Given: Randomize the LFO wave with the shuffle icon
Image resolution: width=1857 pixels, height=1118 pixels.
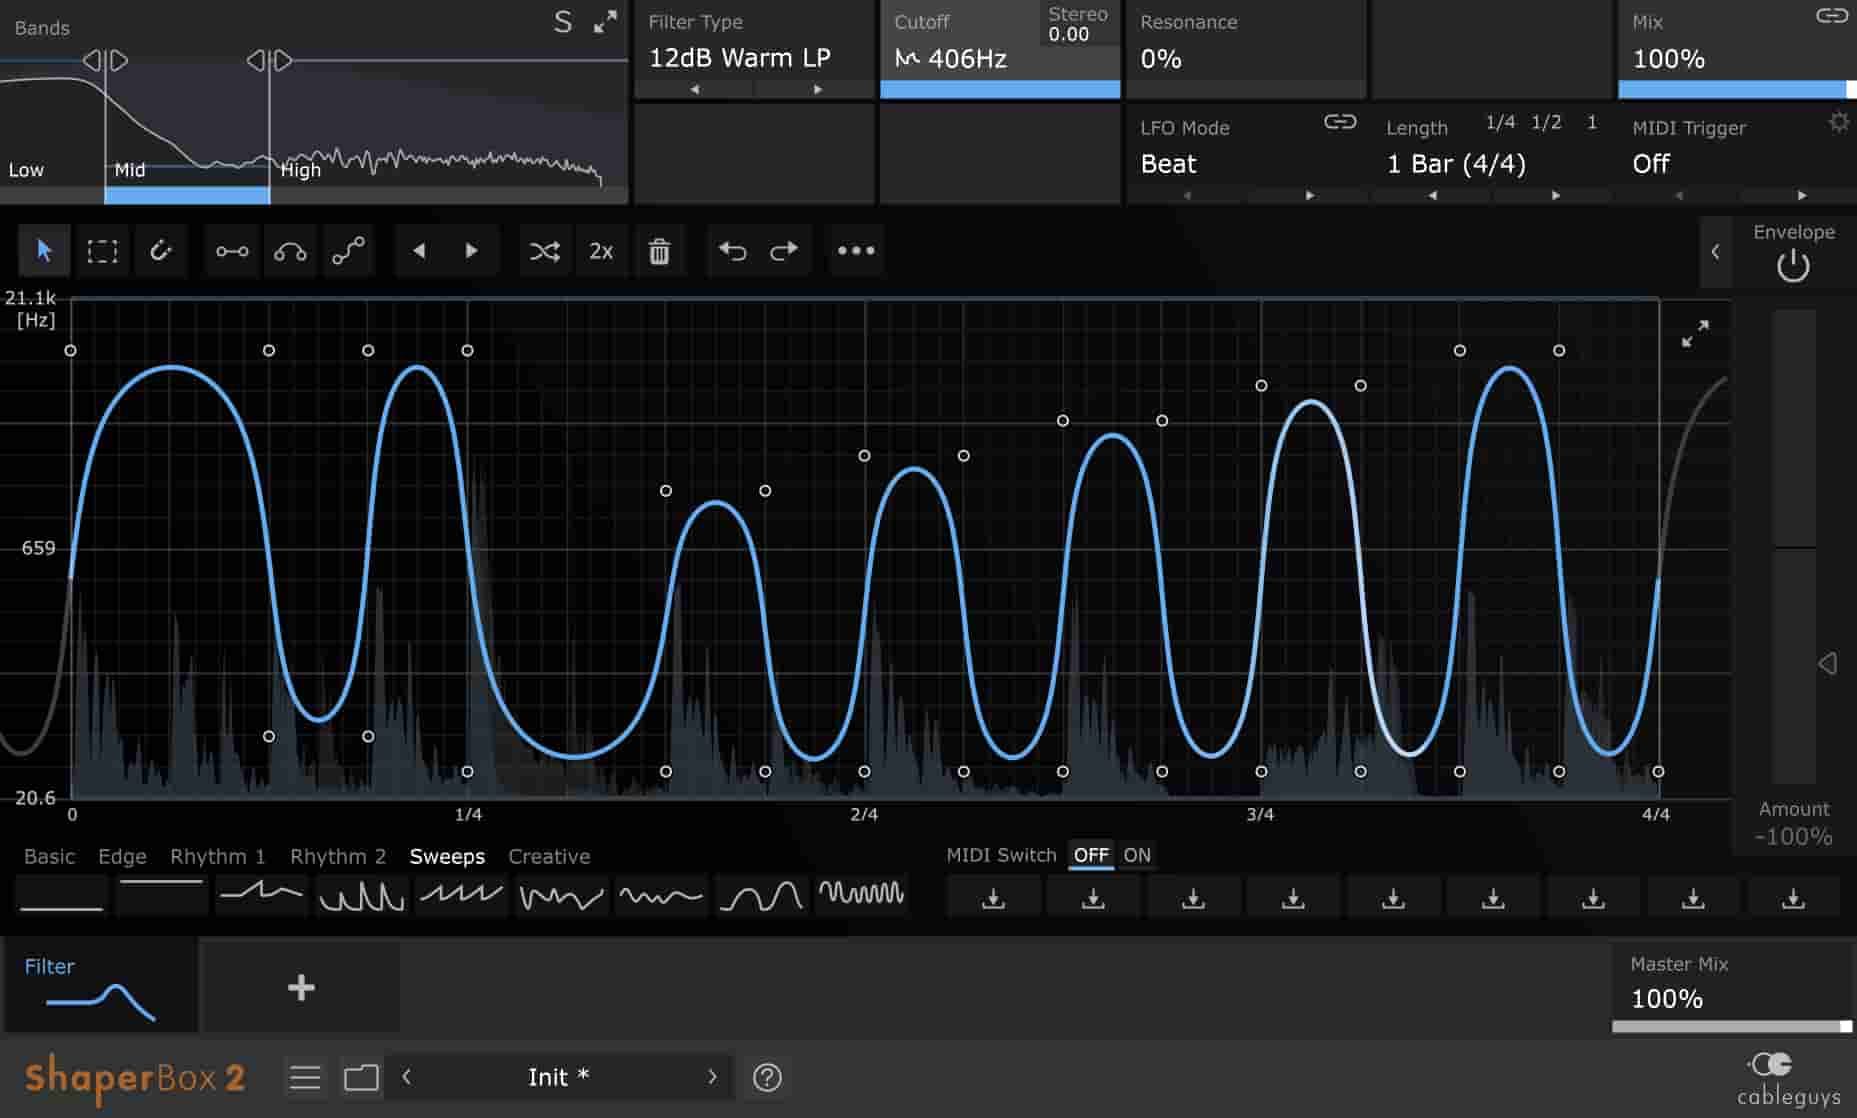Looking at the screenshot, I should 544,251.
